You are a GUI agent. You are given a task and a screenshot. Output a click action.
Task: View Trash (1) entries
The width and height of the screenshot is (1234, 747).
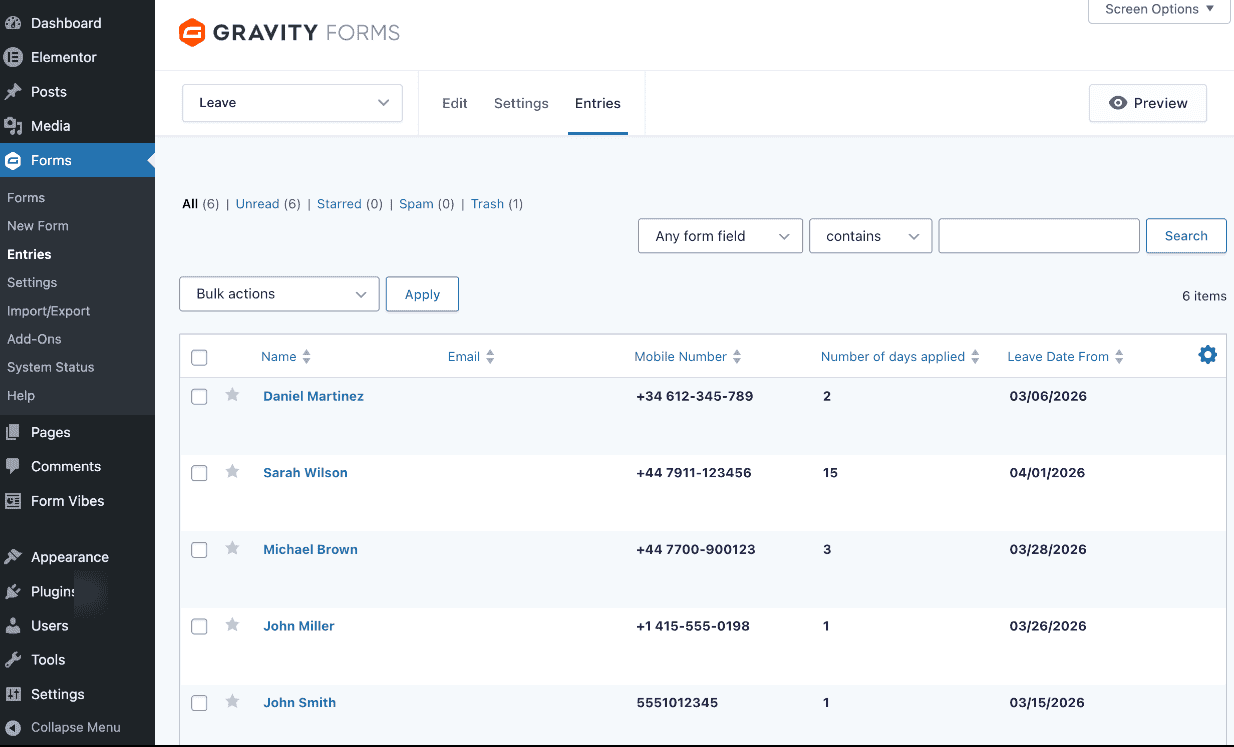click(x=497, y=204)
